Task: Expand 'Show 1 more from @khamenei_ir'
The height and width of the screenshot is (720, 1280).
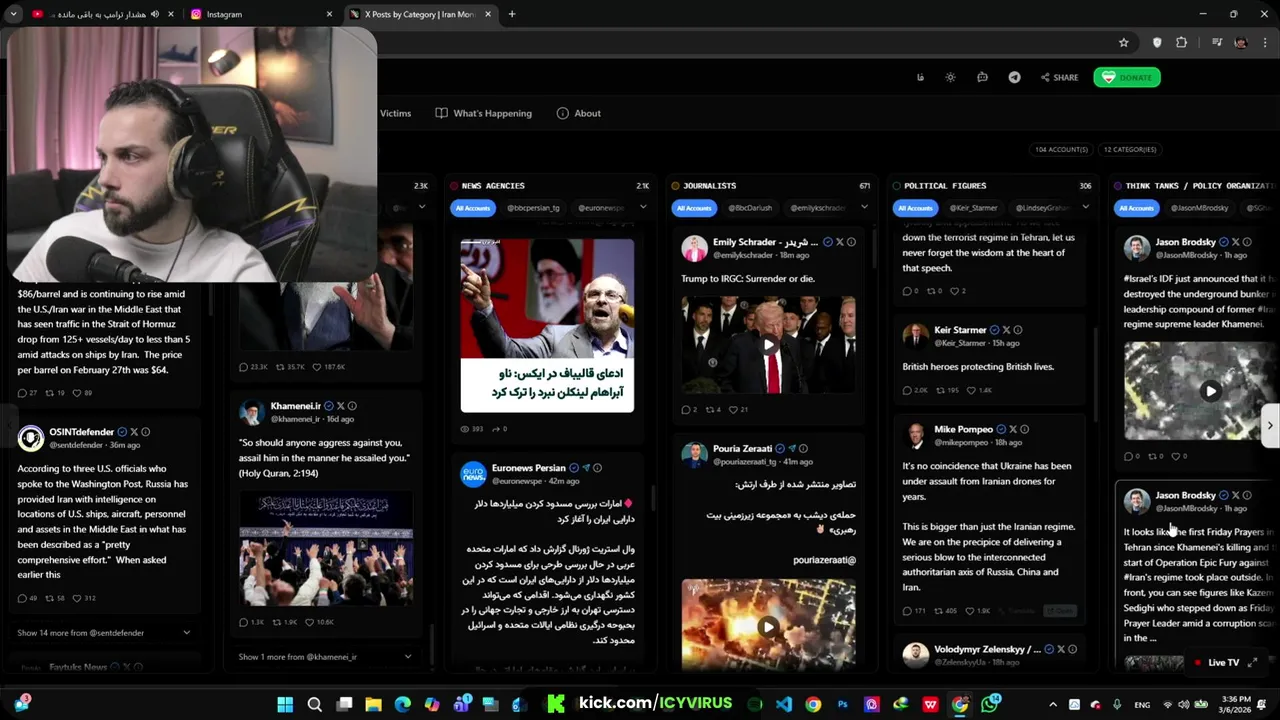Action: pos(325,656)
